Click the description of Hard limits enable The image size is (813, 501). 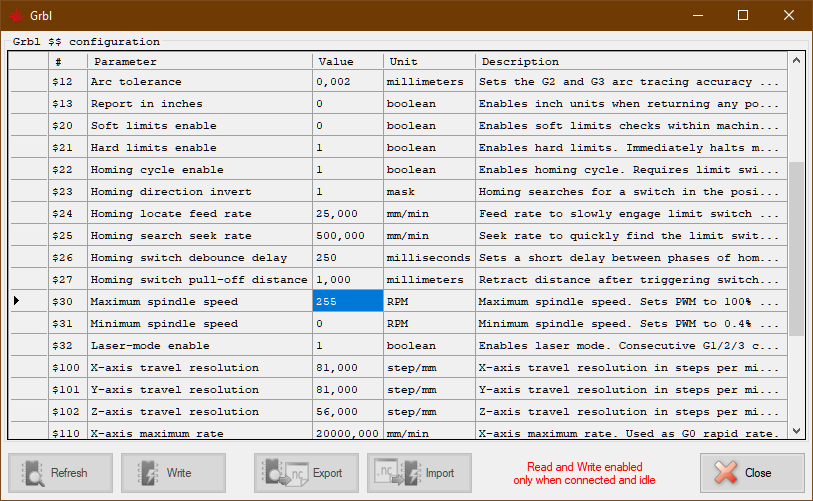[x=631, y=147]
